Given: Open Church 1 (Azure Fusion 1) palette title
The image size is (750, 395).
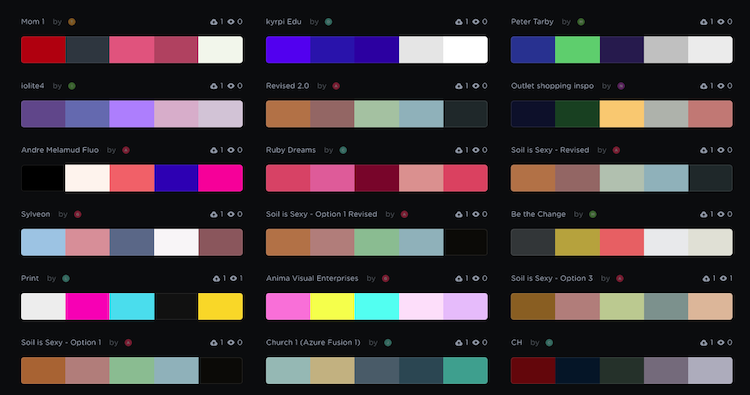Looking at the screenshot, I should click(313, 342).
